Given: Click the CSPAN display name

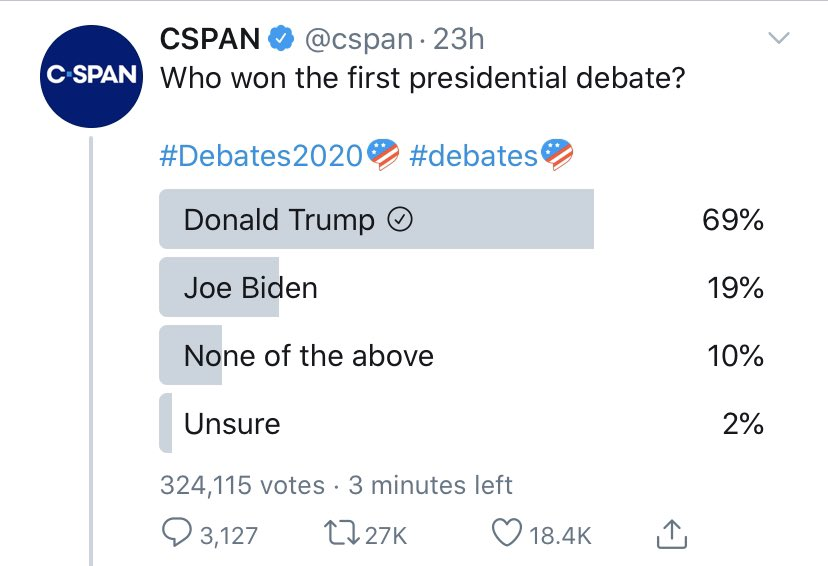Looking at the screenshot, I should [211, 39].
